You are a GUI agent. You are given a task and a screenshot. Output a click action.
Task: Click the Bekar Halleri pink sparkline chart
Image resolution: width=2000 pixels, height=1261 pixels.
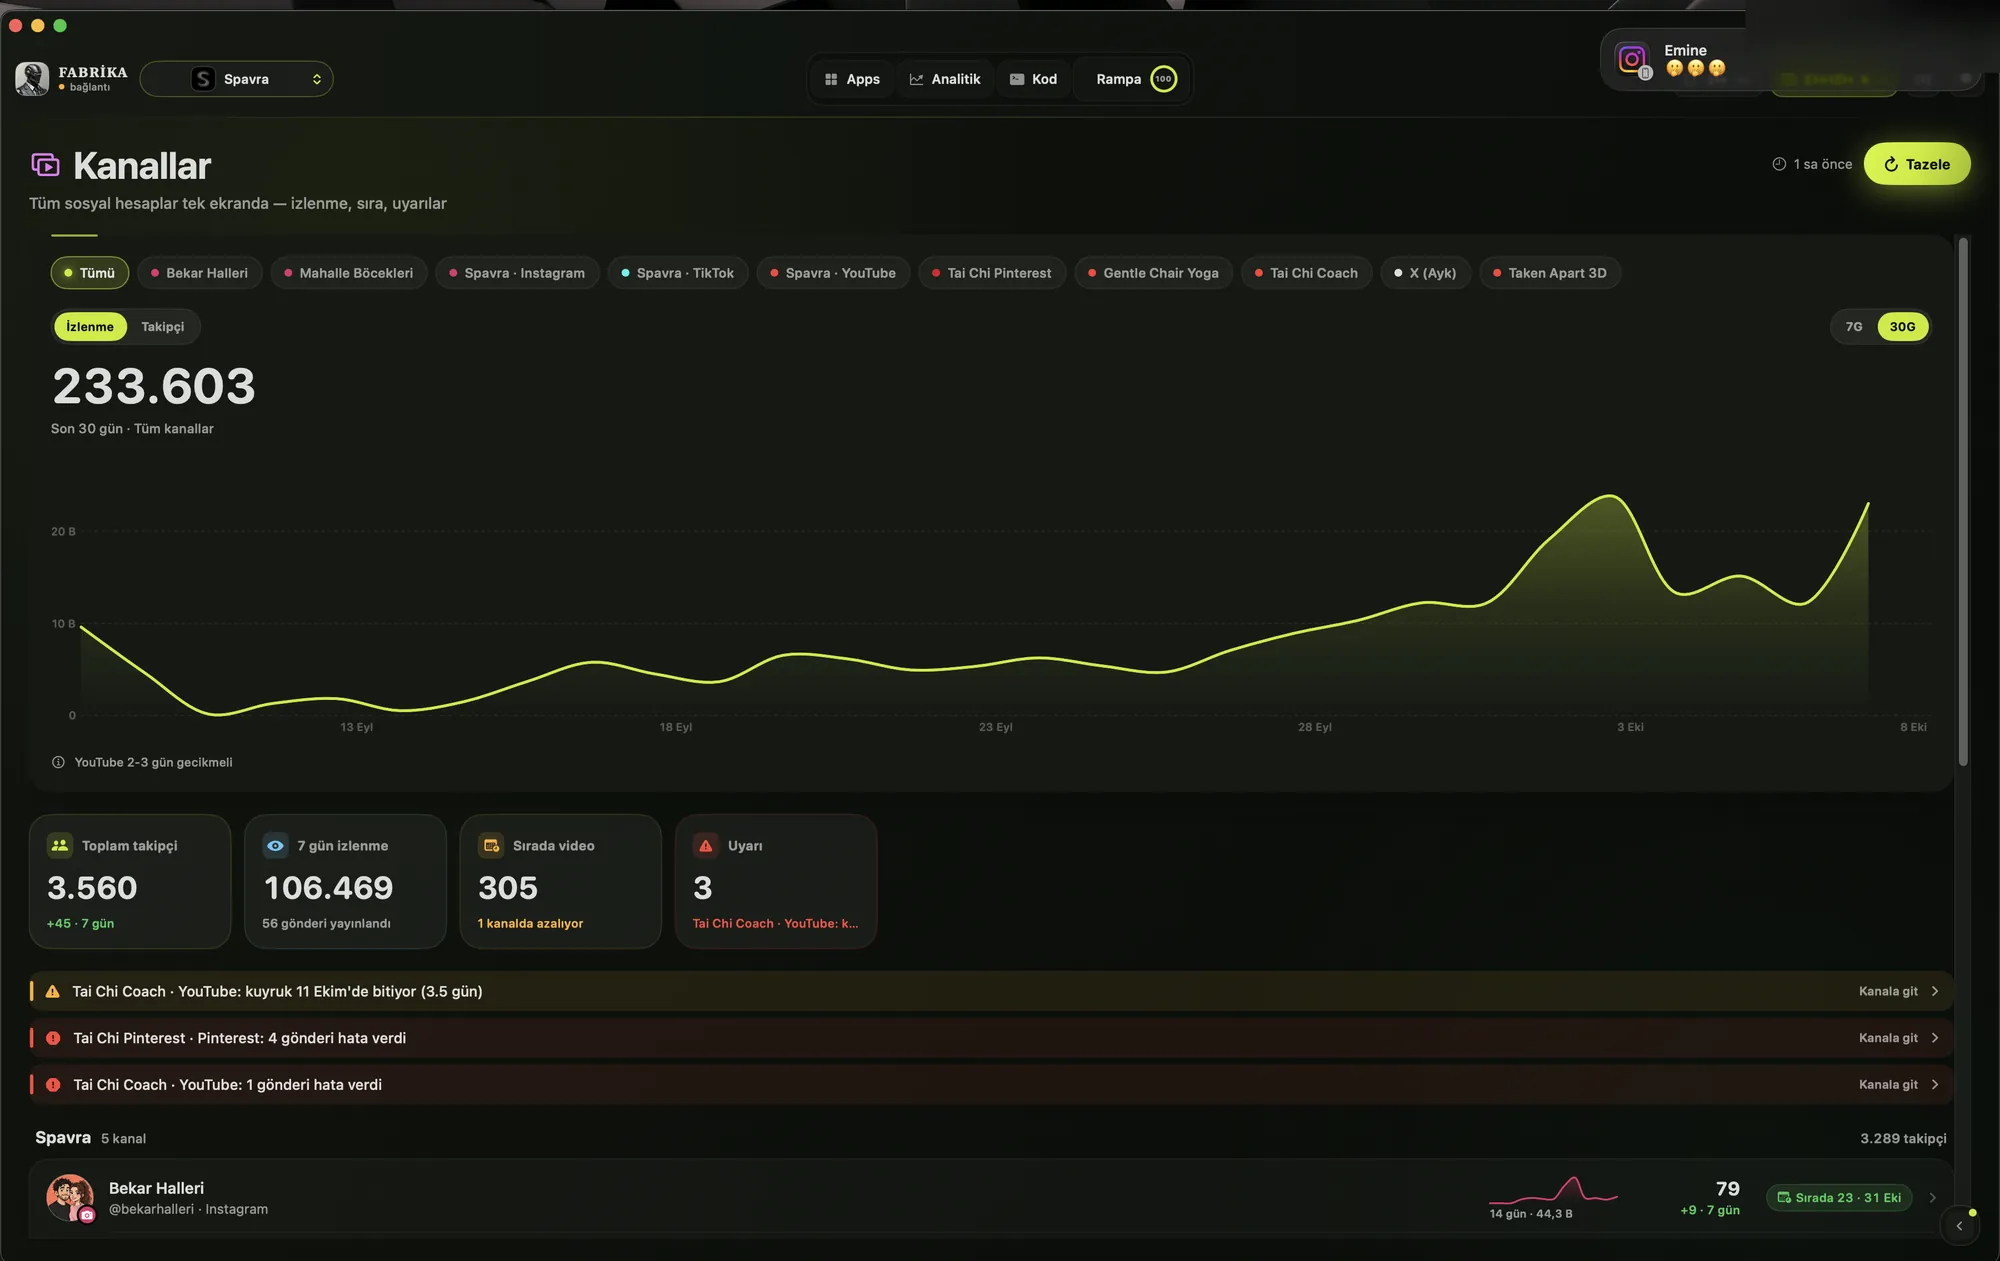(1553, 1190)
